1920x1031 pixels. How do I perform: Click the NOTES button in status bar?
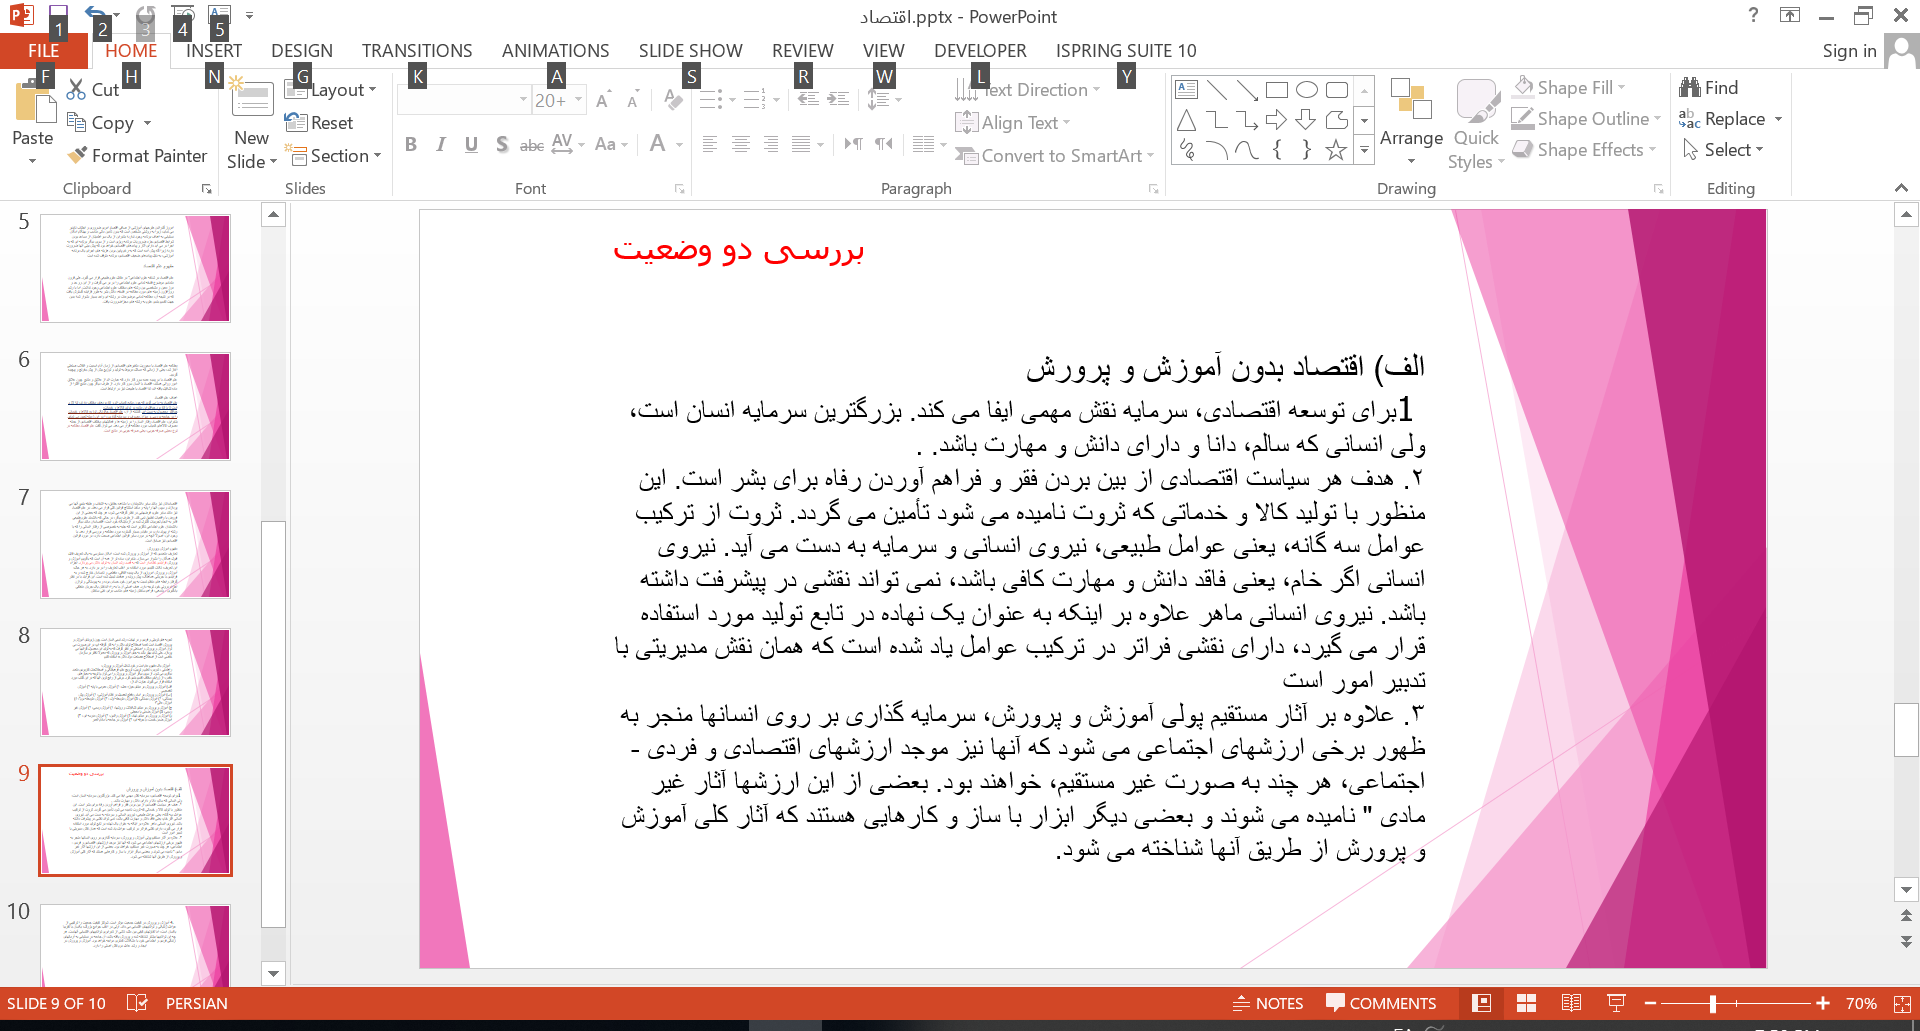click(1268, 1003)
